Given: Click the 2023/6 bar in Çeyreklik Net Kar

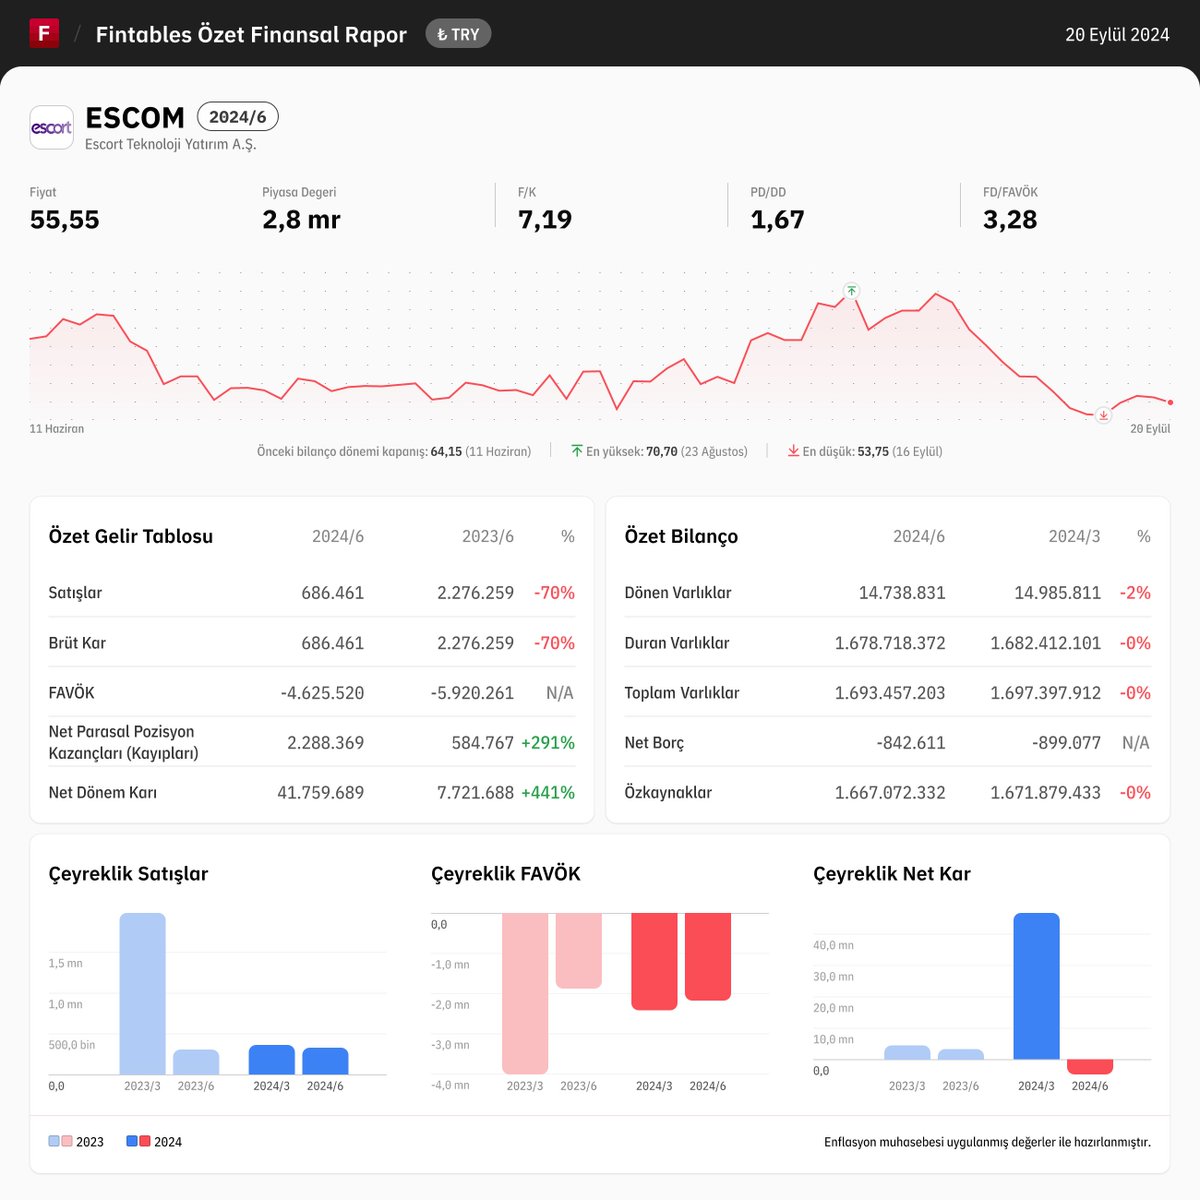Looking at the screenshot, I should click(961, 1054).
